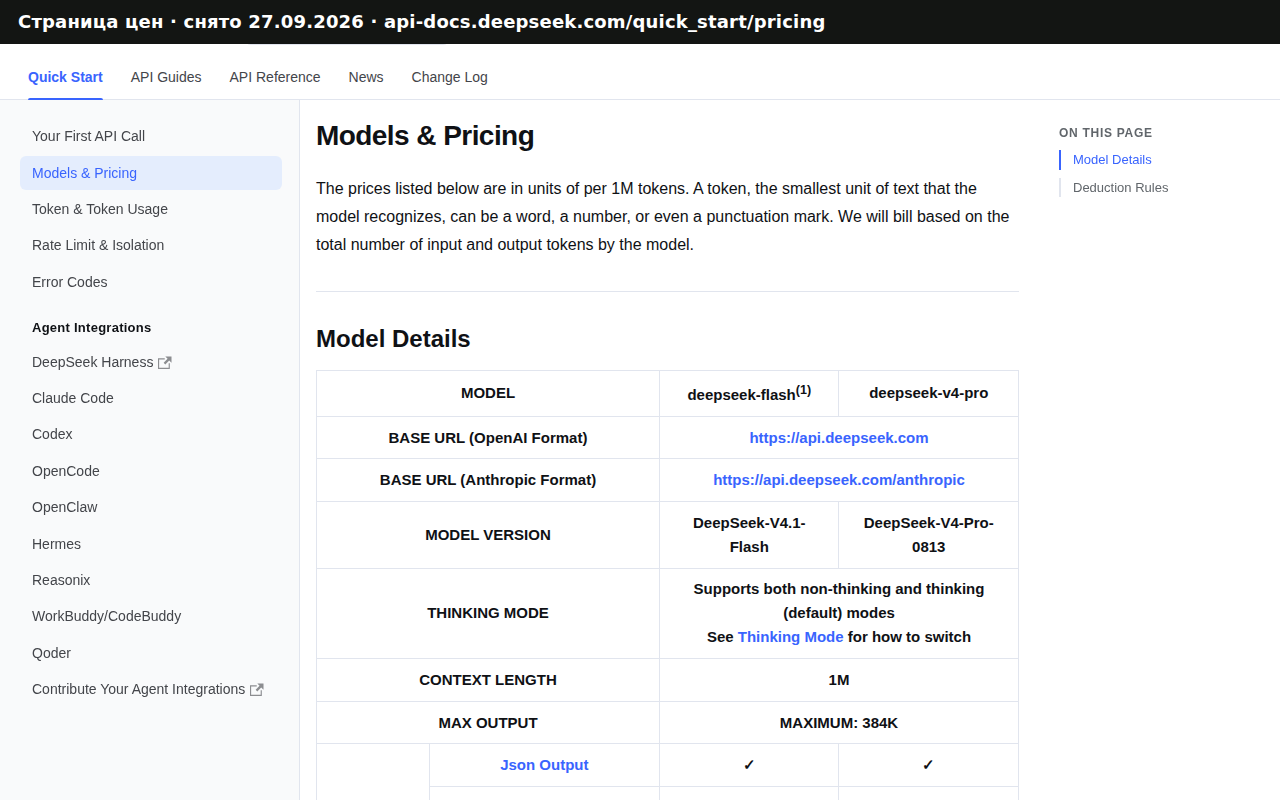Screen dimensions: 1280x800
Task: Go to the News tab
Action: point(366,77)
